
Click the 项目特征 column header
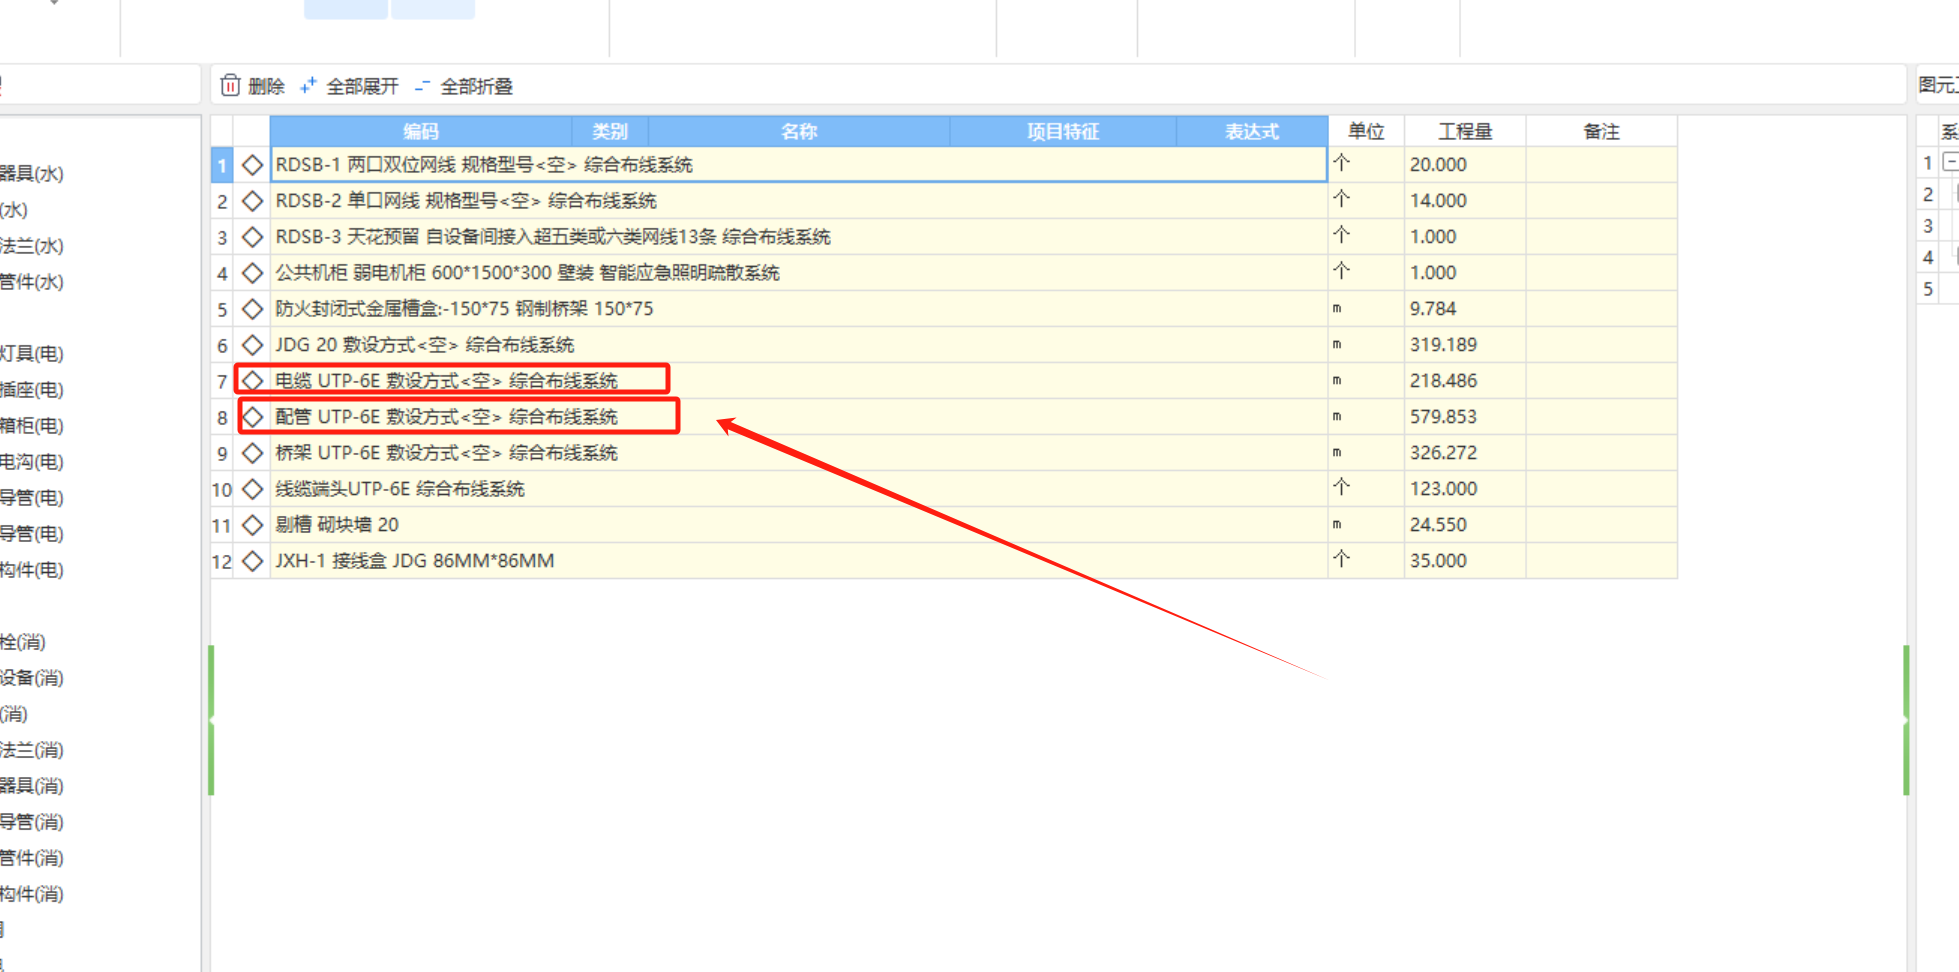point(1063,131)
